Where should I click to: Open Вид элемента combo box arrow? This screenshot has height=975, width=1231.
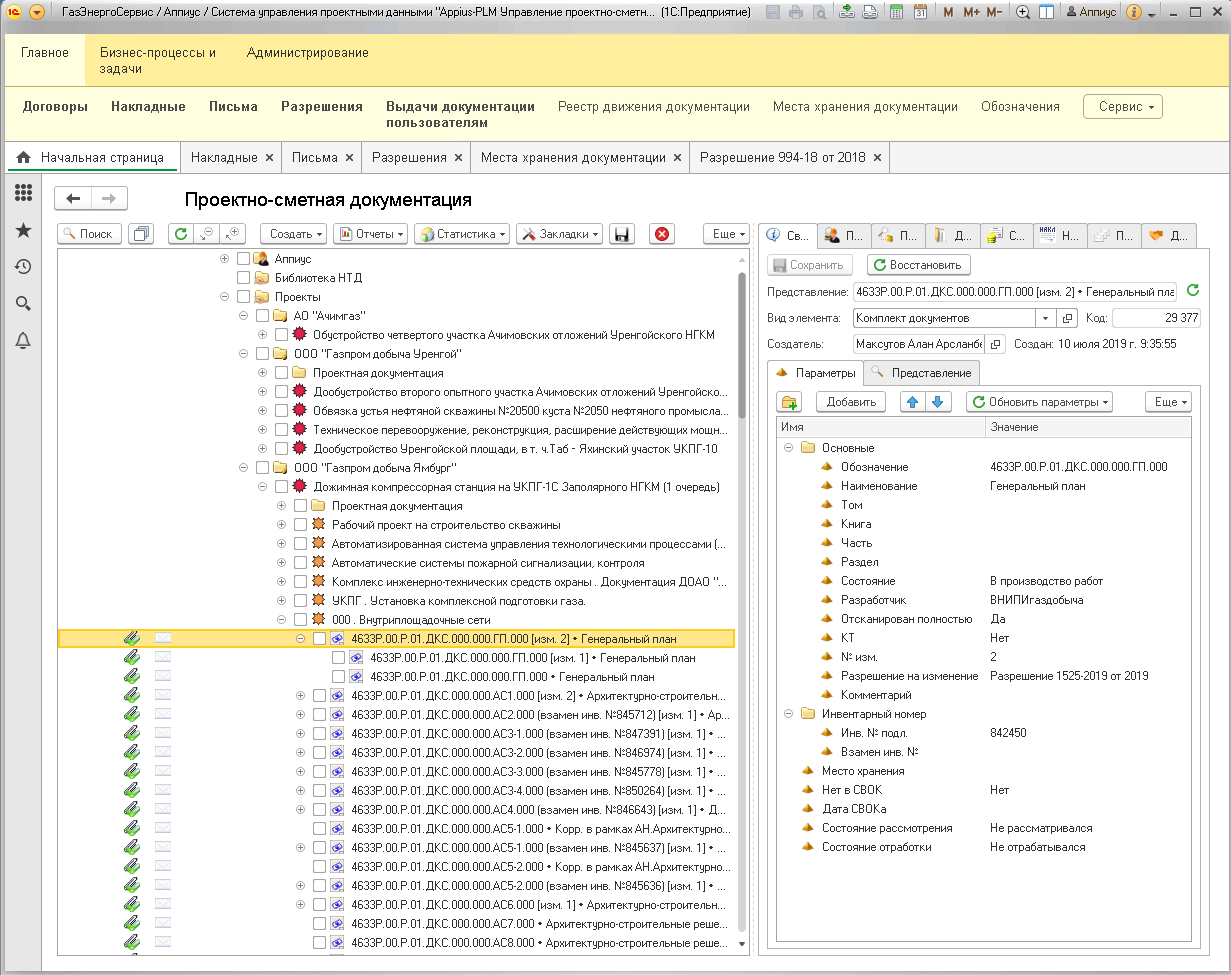click(x=1045, y=318)
